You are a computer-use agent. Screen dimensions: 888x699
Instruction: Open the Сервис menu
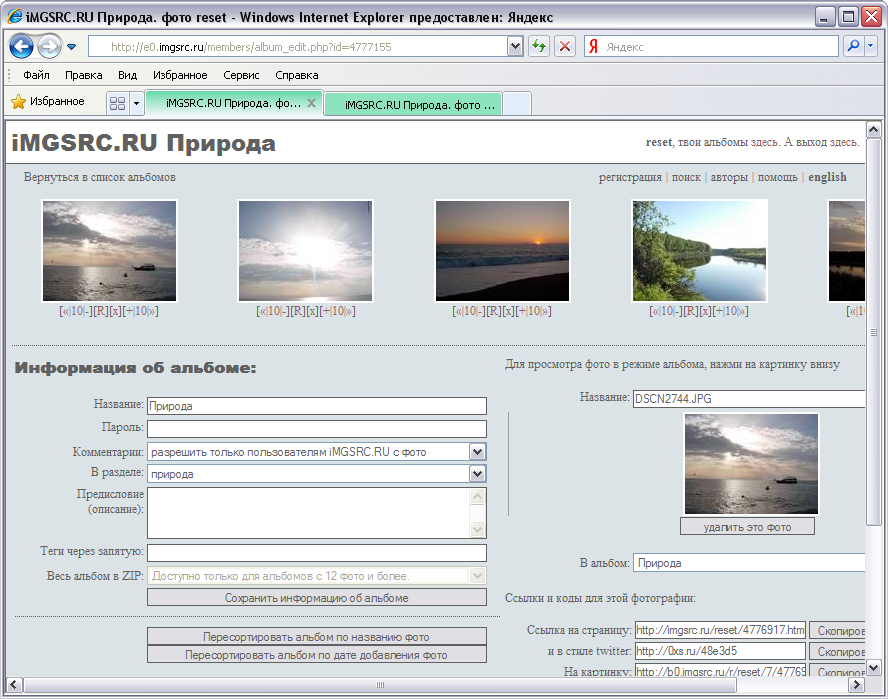[240, 74]
